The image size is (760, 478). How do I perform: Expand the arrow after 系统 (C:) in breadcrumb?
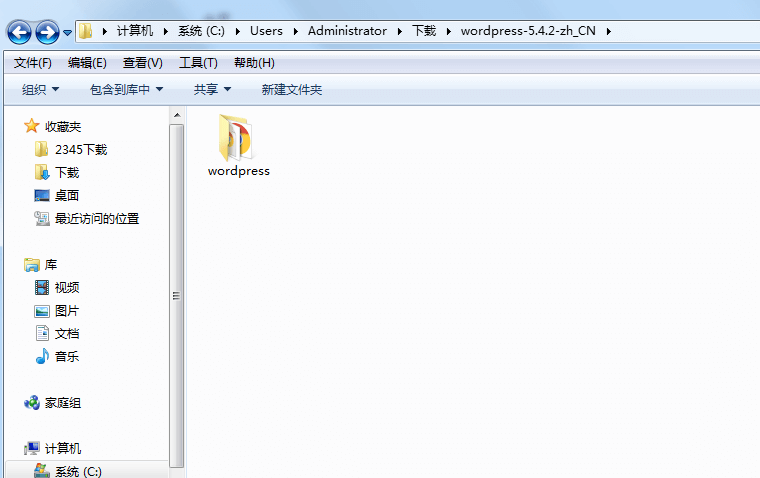[238, 32]
